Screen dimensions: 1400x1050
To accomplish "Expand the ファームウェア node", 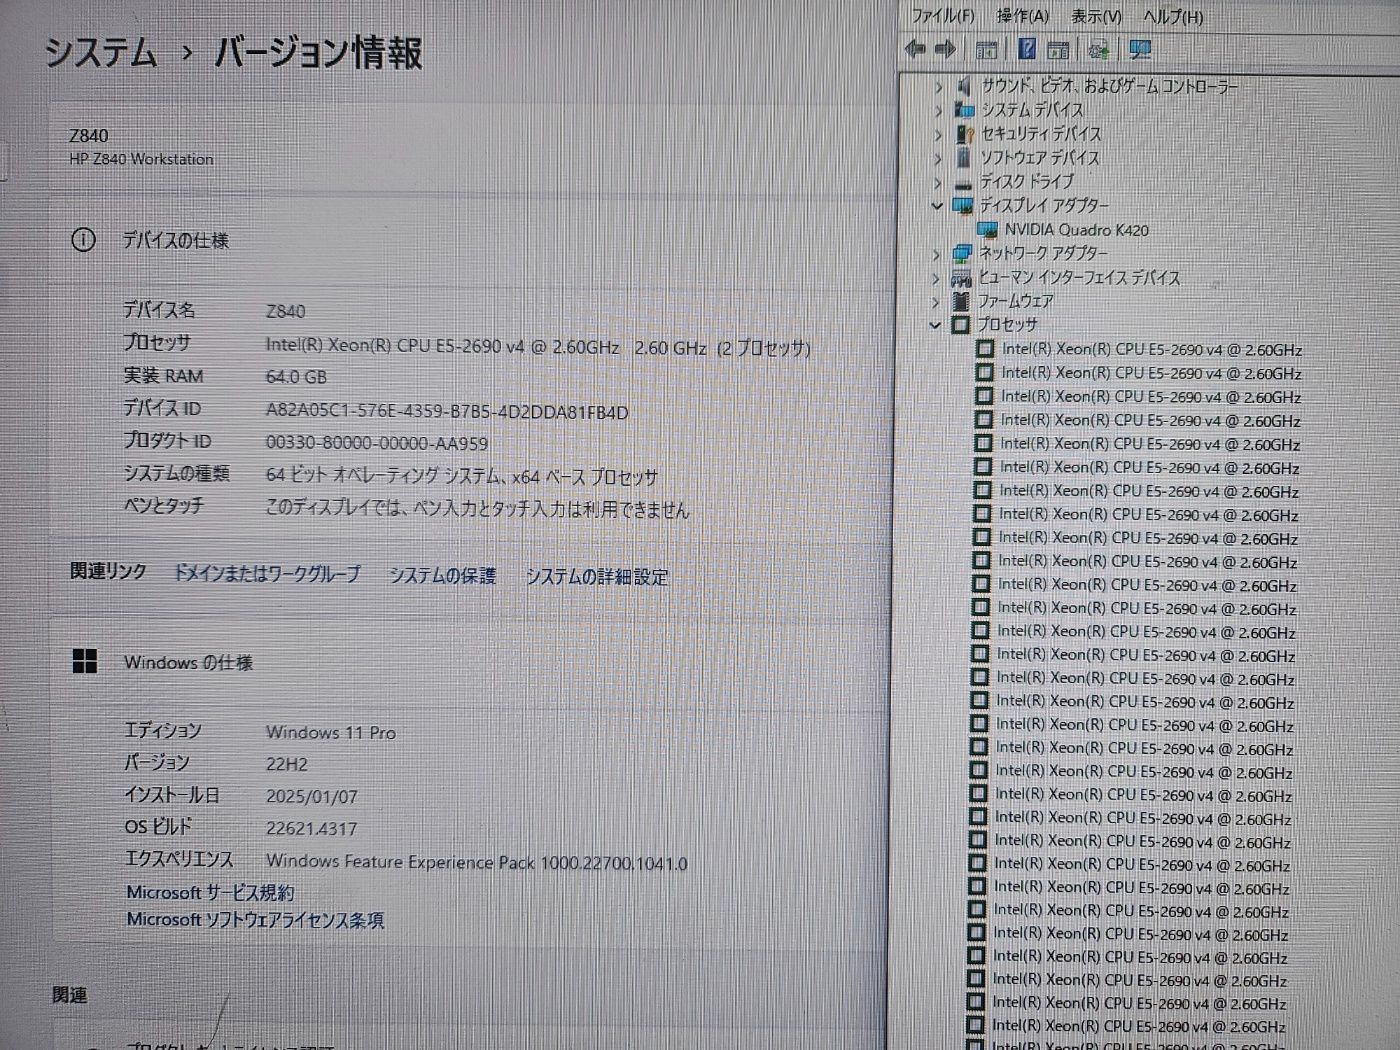I will click(936, 302).
